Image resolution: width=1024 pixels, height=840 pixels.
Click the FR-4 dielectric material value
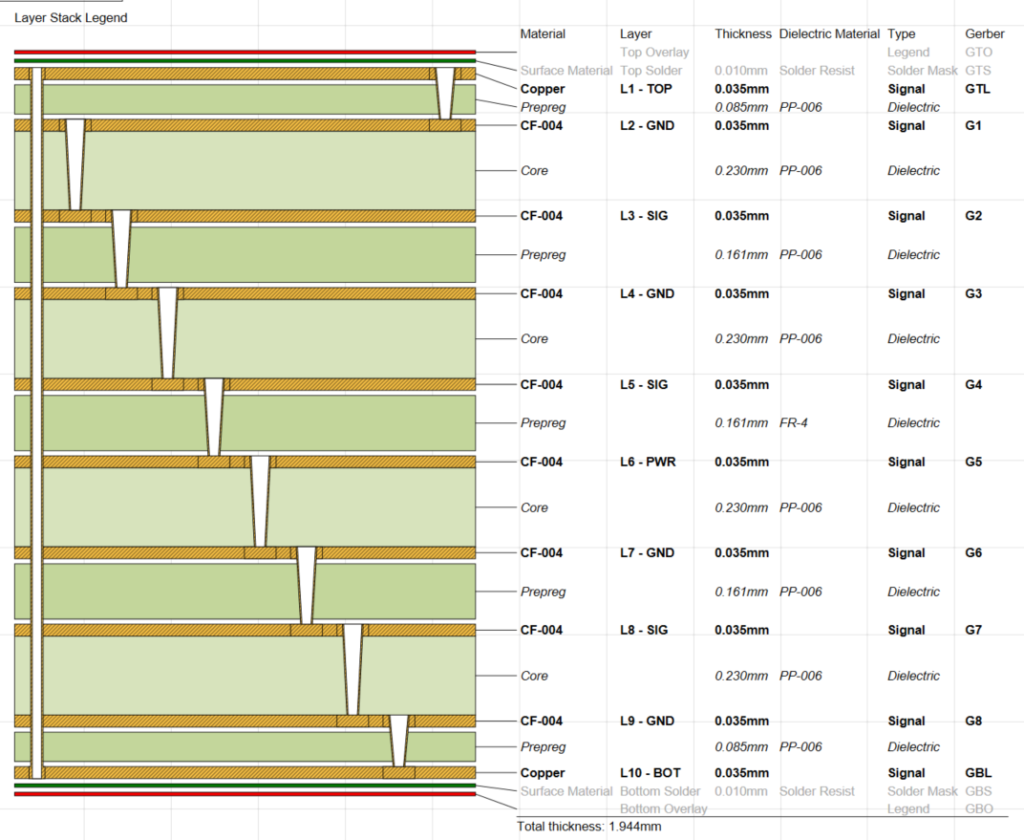[793, 423]
